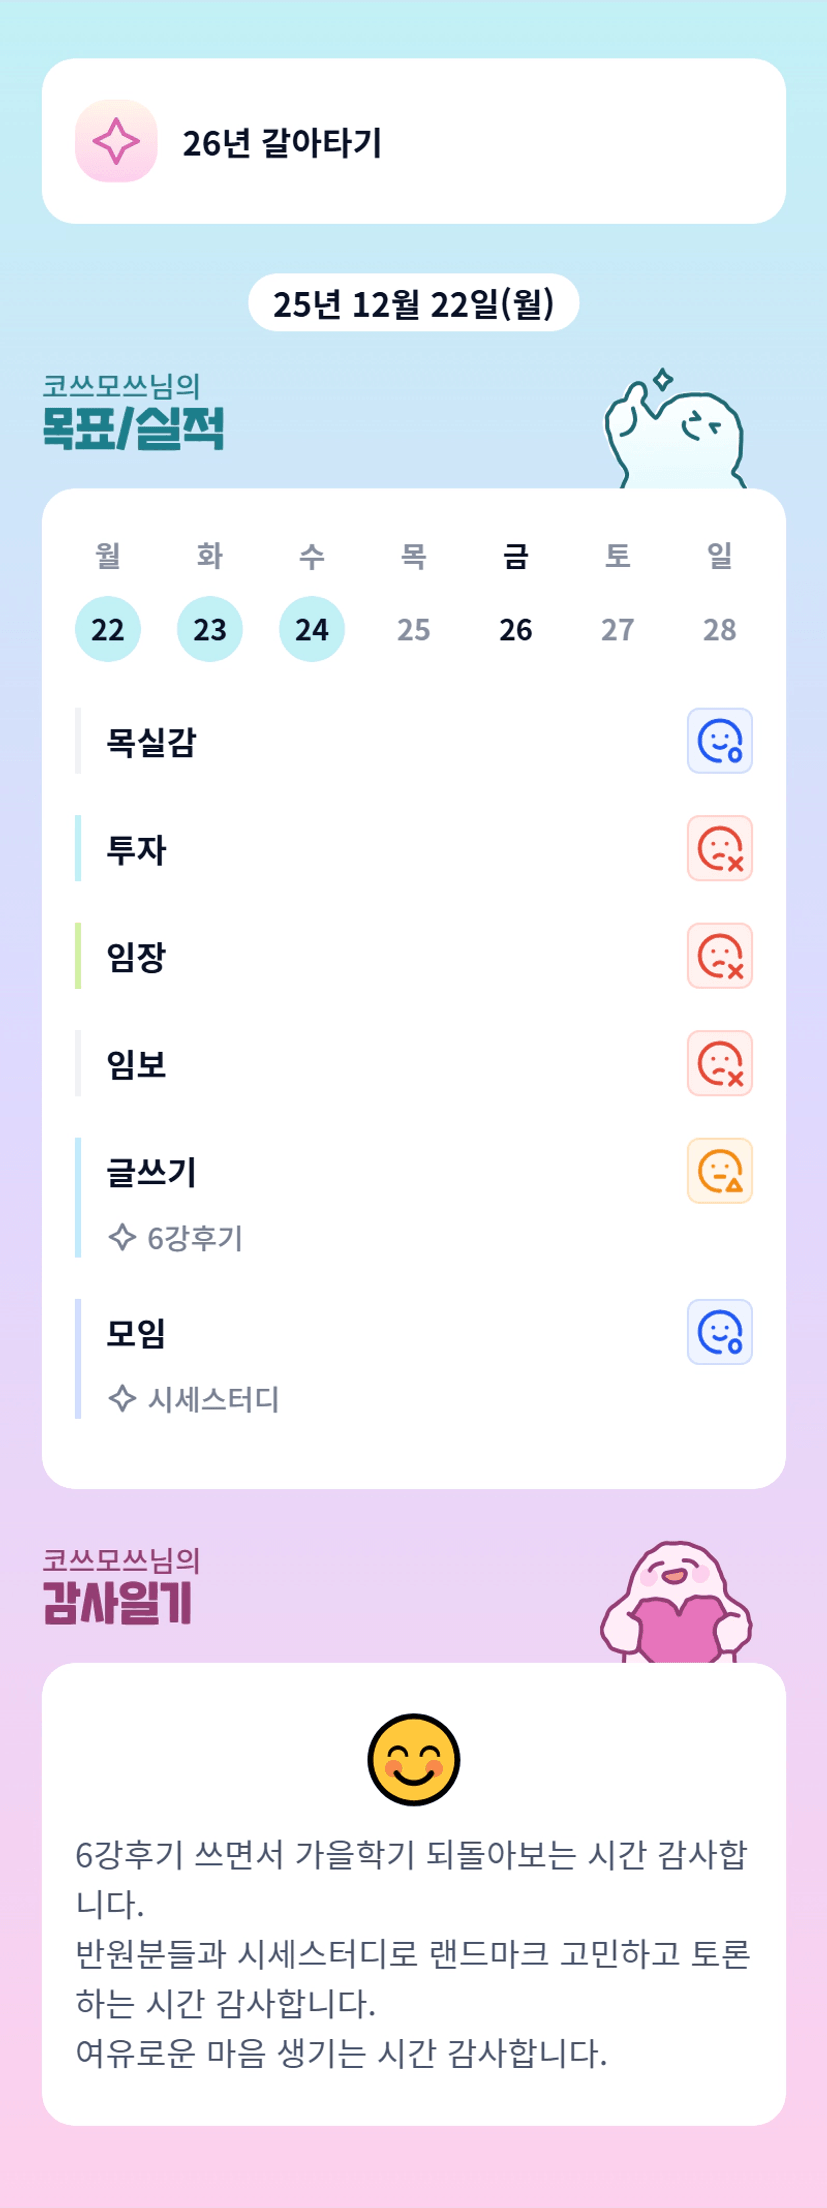Click the blue smiley status icon for 모임
Screen dimensions: 827x2208
[719, 1332]
